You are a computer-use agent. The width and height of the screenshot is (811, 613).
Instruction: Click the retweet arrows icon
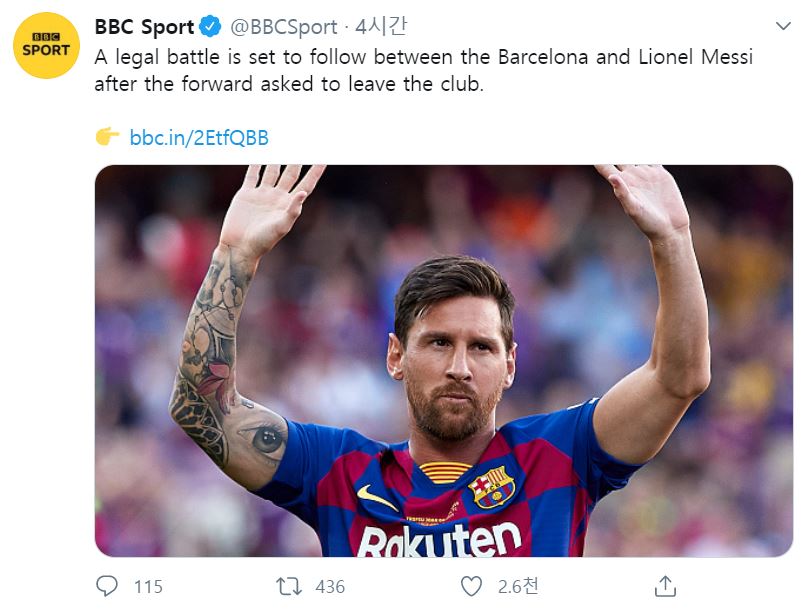[288, 586]
